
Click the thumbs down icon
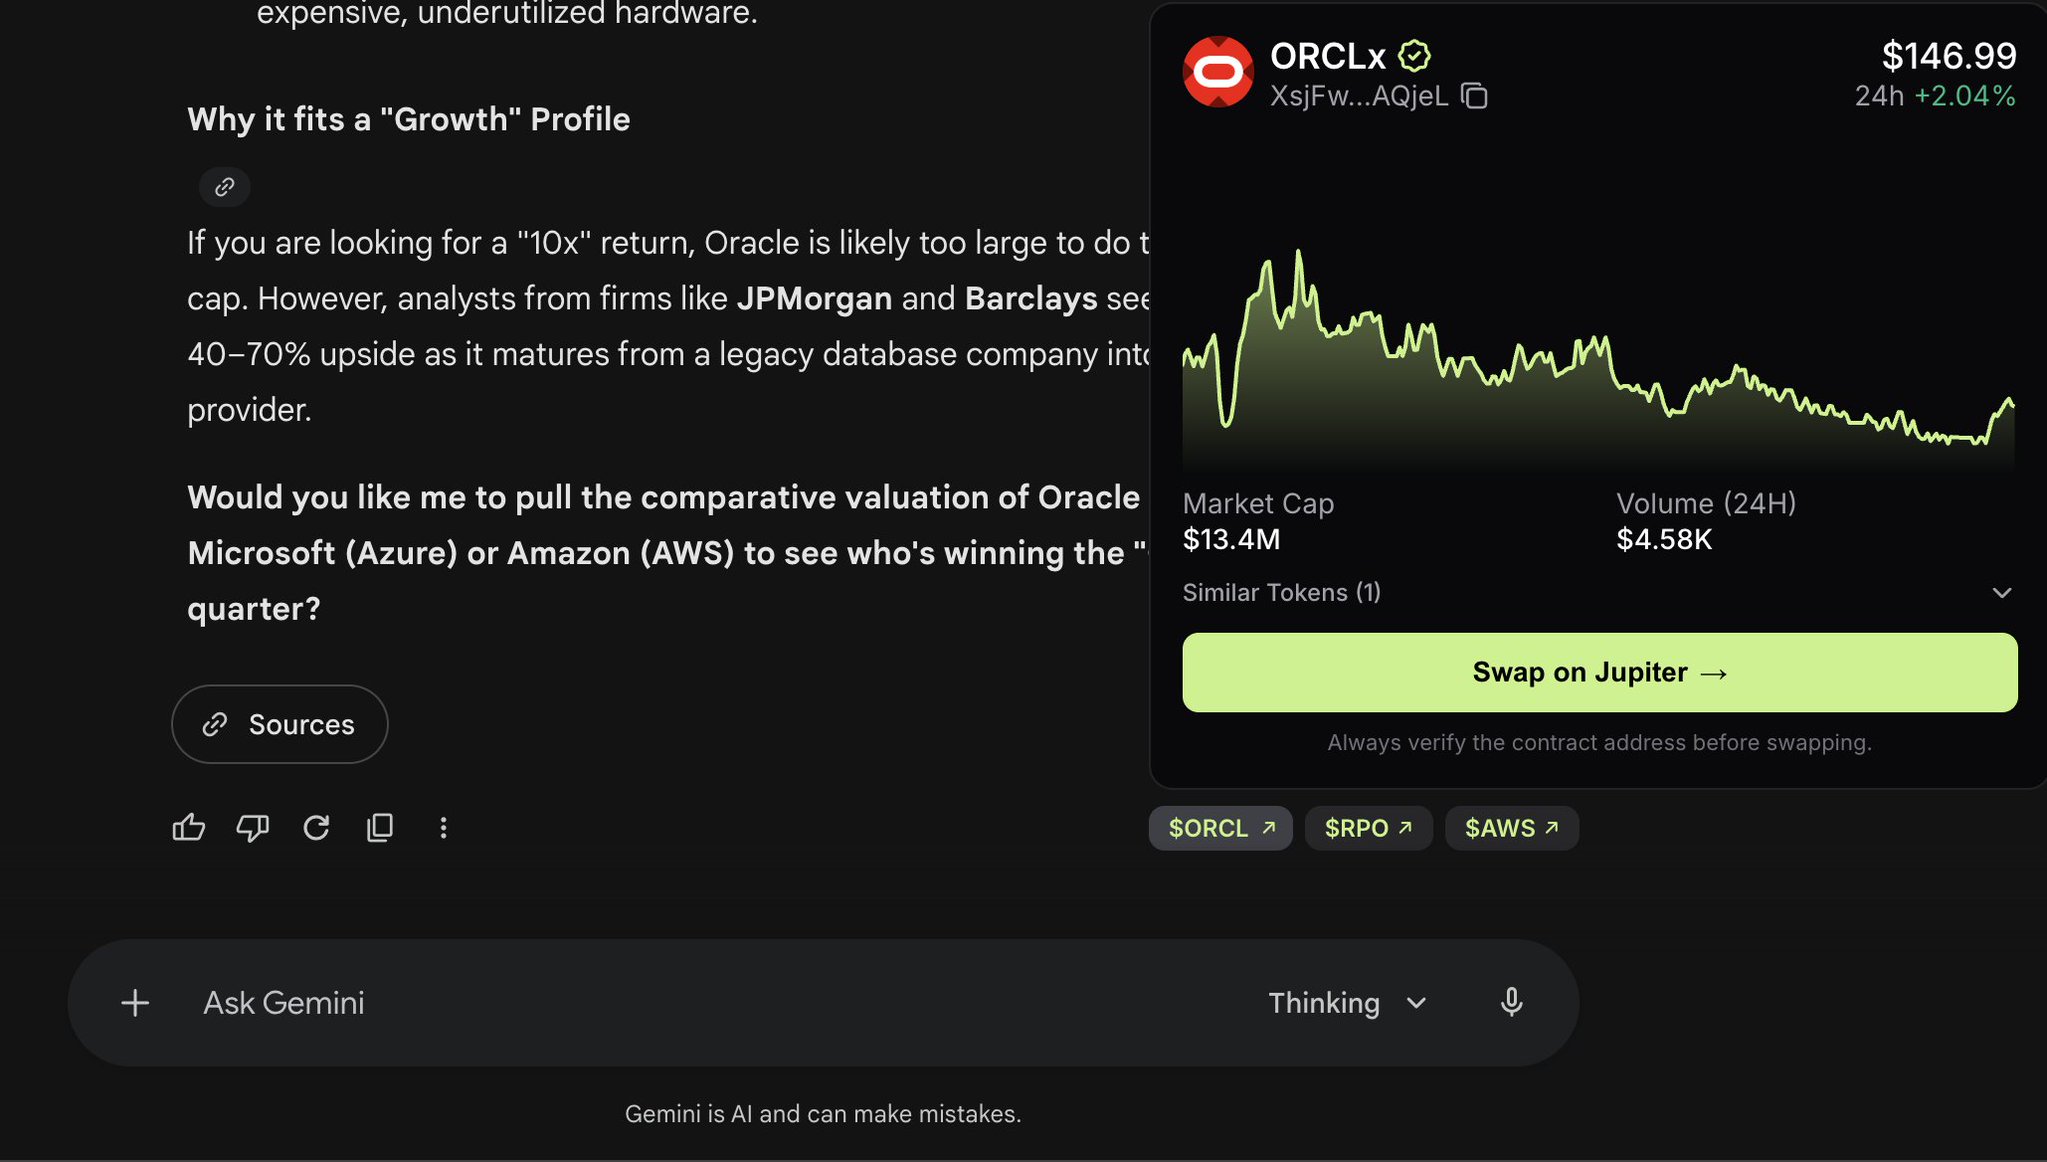252,827
